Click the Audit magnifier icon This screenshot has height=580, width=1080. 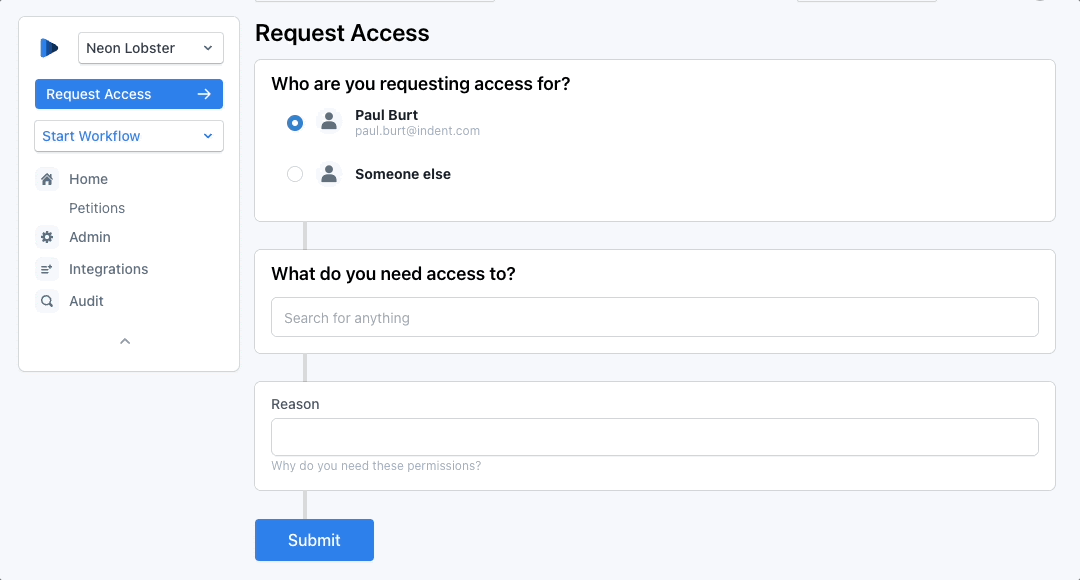(47, 301)
